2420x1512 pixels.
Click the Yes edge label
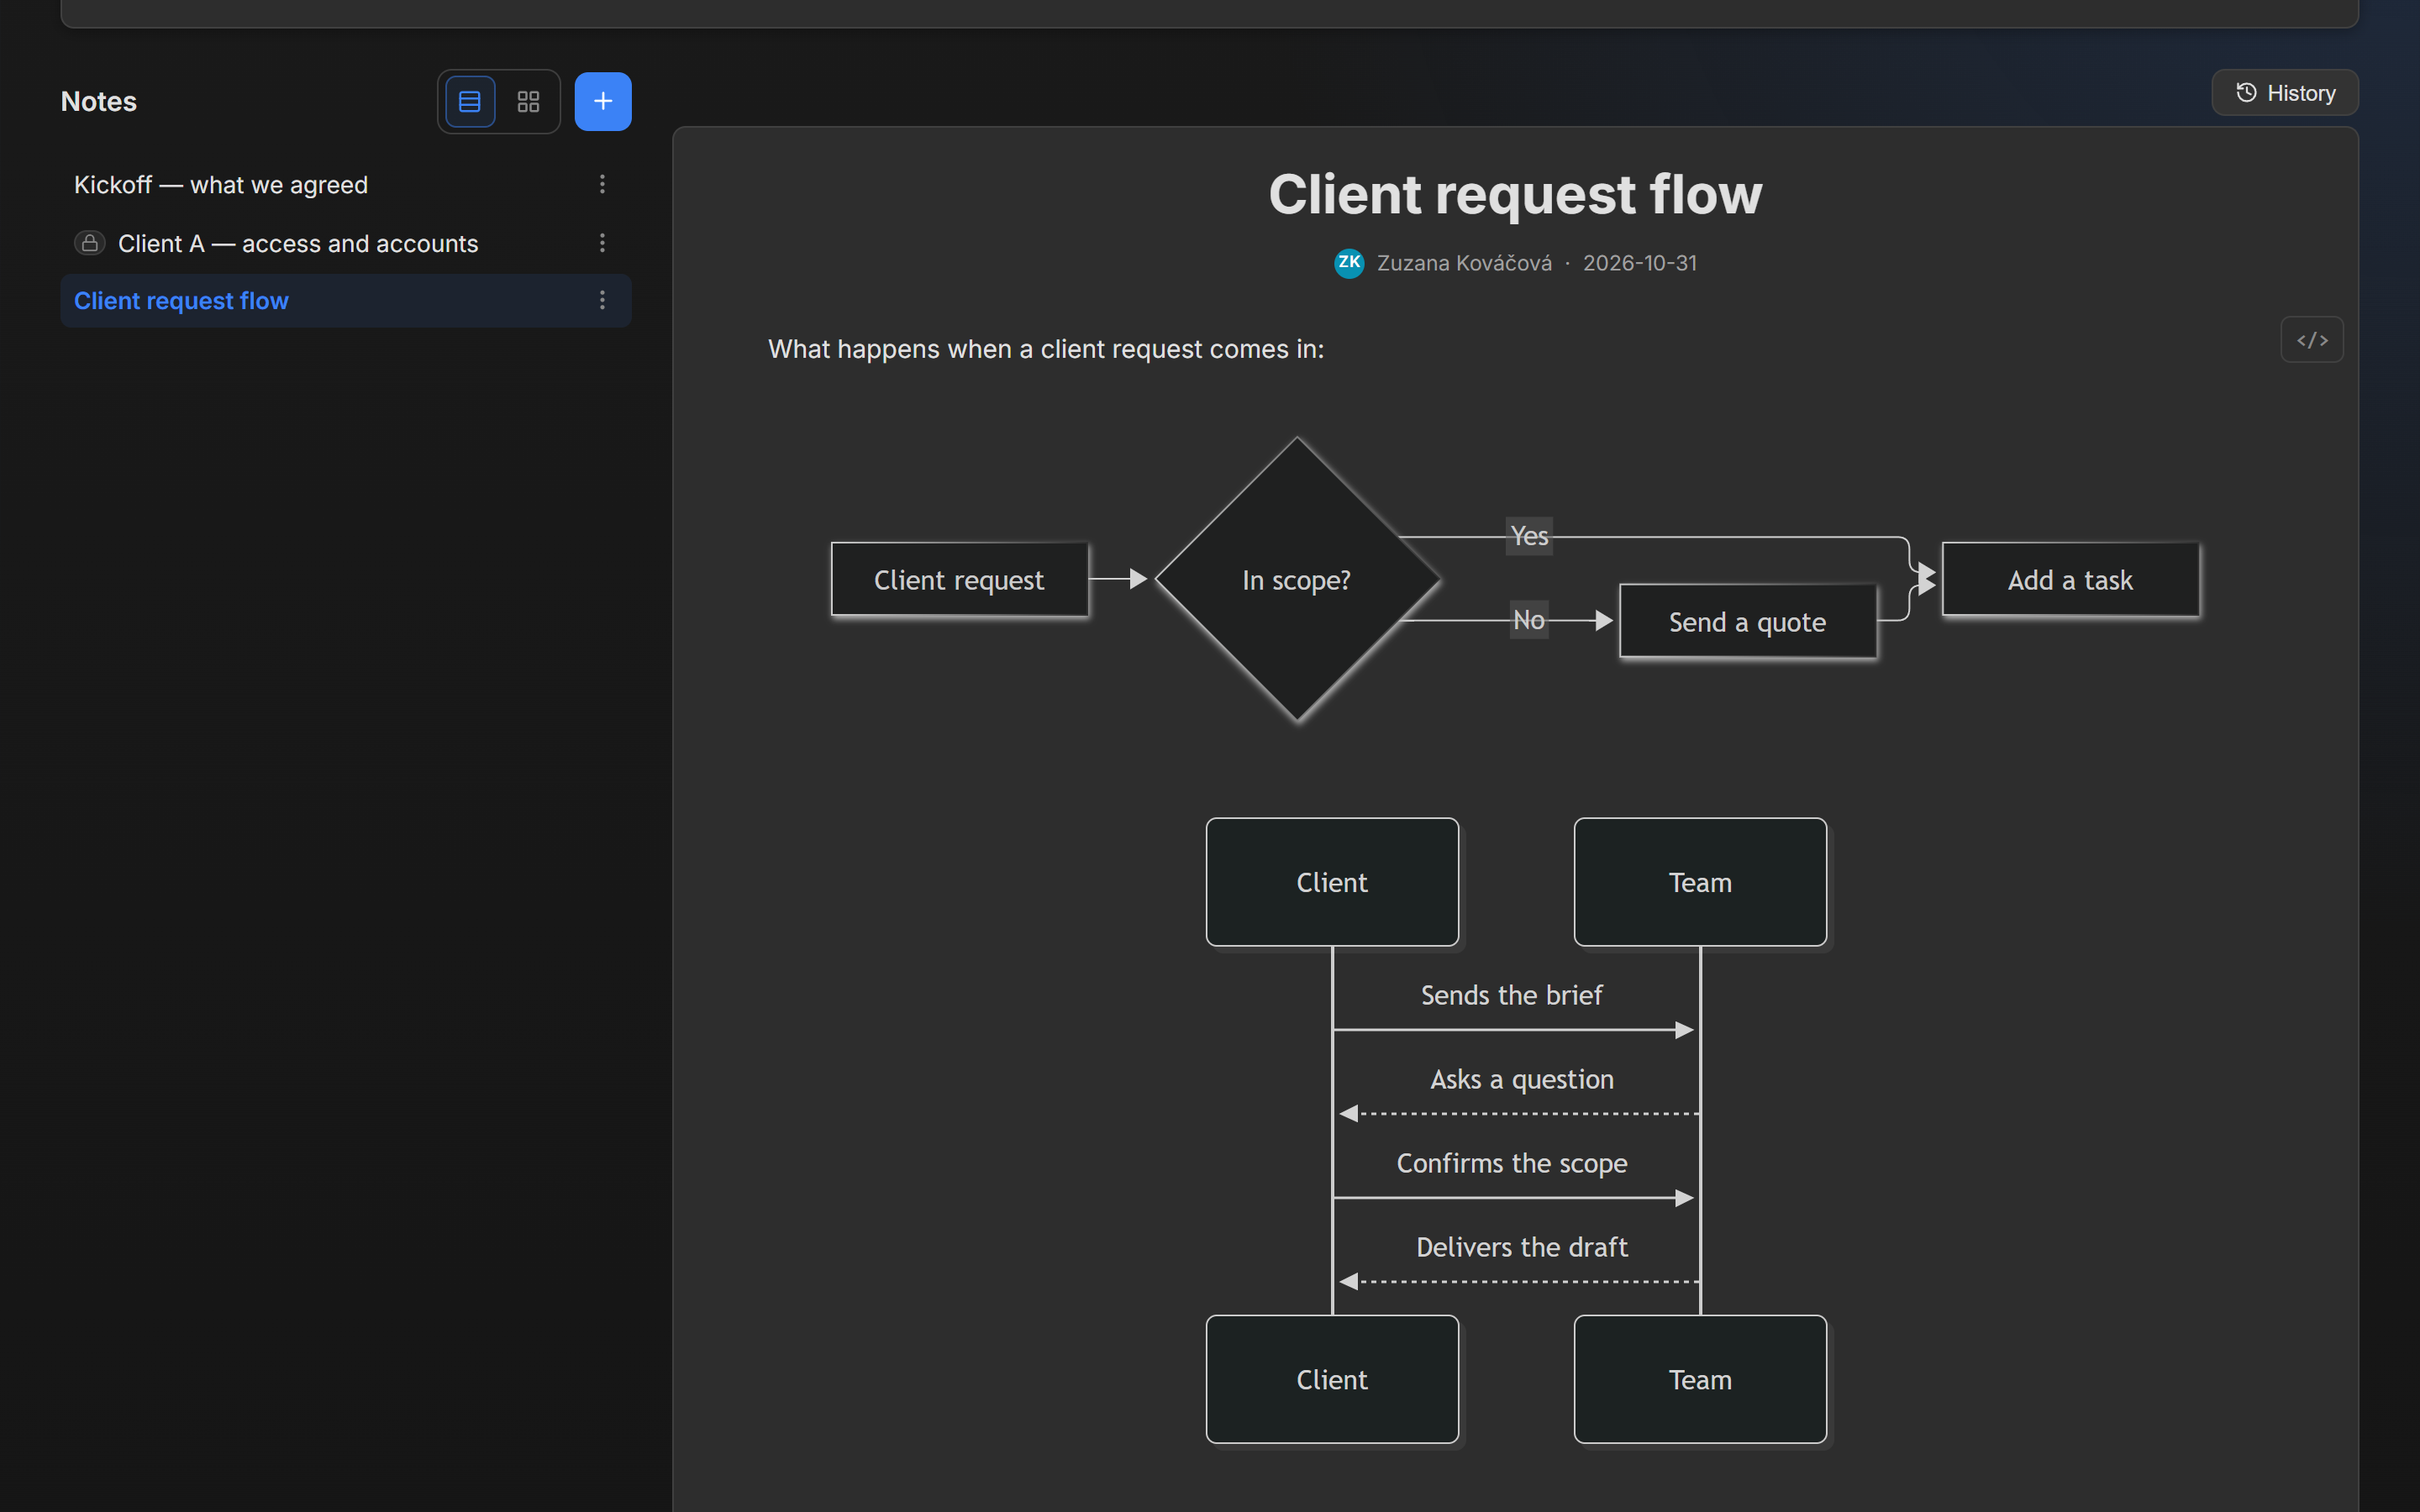point(1529,536)
